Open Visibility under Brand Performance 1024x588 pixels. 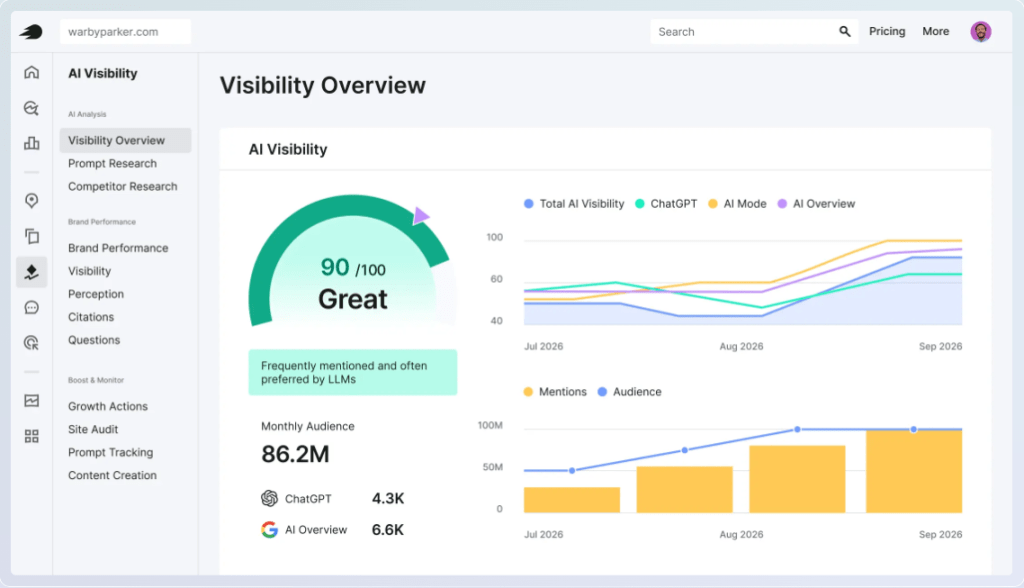point(89,271)
